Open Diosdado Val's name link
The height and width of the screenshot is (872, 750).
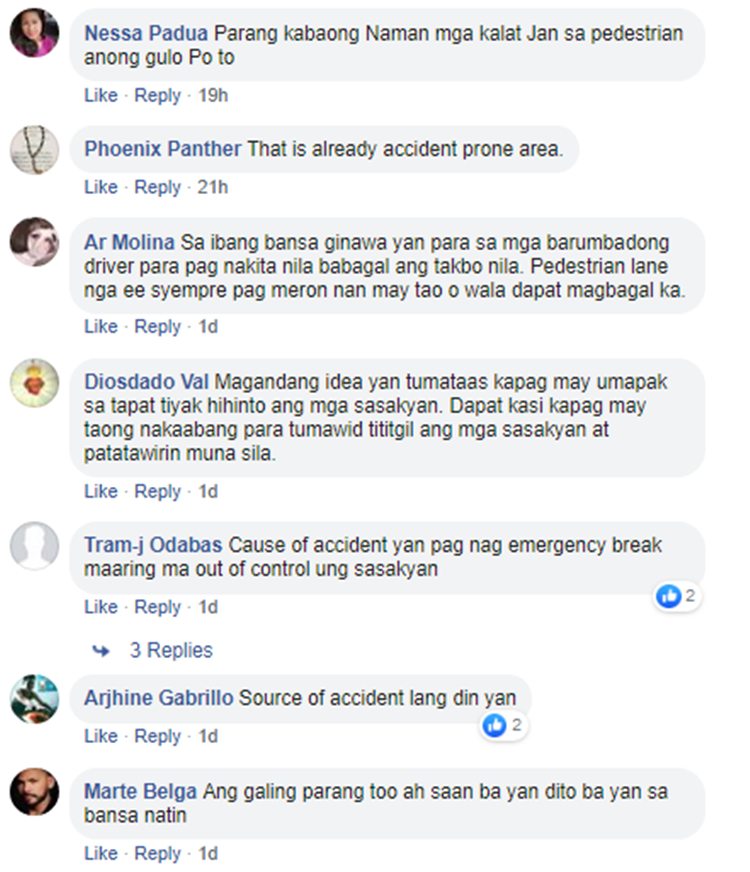pos(146,382)
